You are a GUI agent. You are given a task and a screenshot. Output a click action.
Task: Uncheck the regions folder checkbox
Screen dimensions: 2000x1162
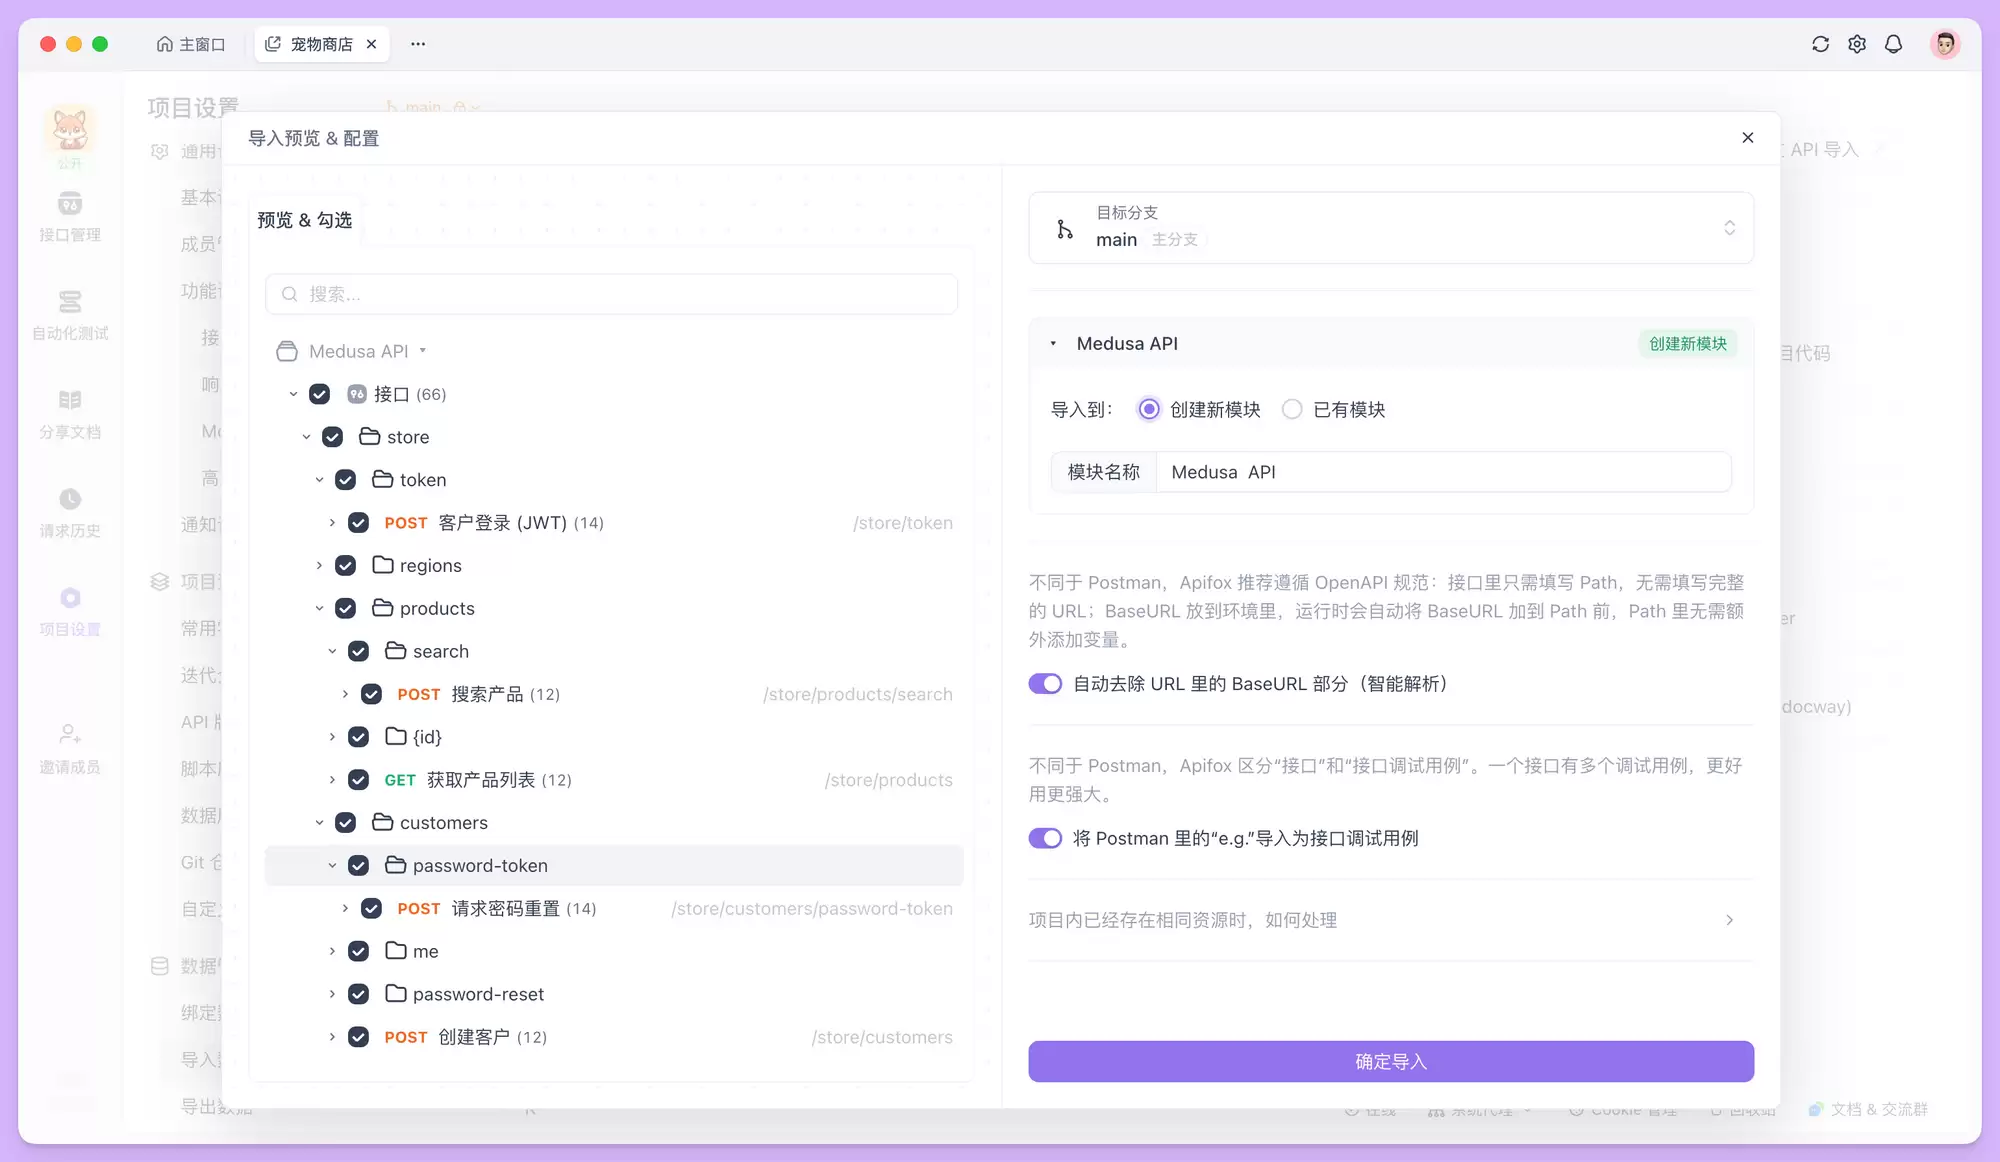point(345,566)
